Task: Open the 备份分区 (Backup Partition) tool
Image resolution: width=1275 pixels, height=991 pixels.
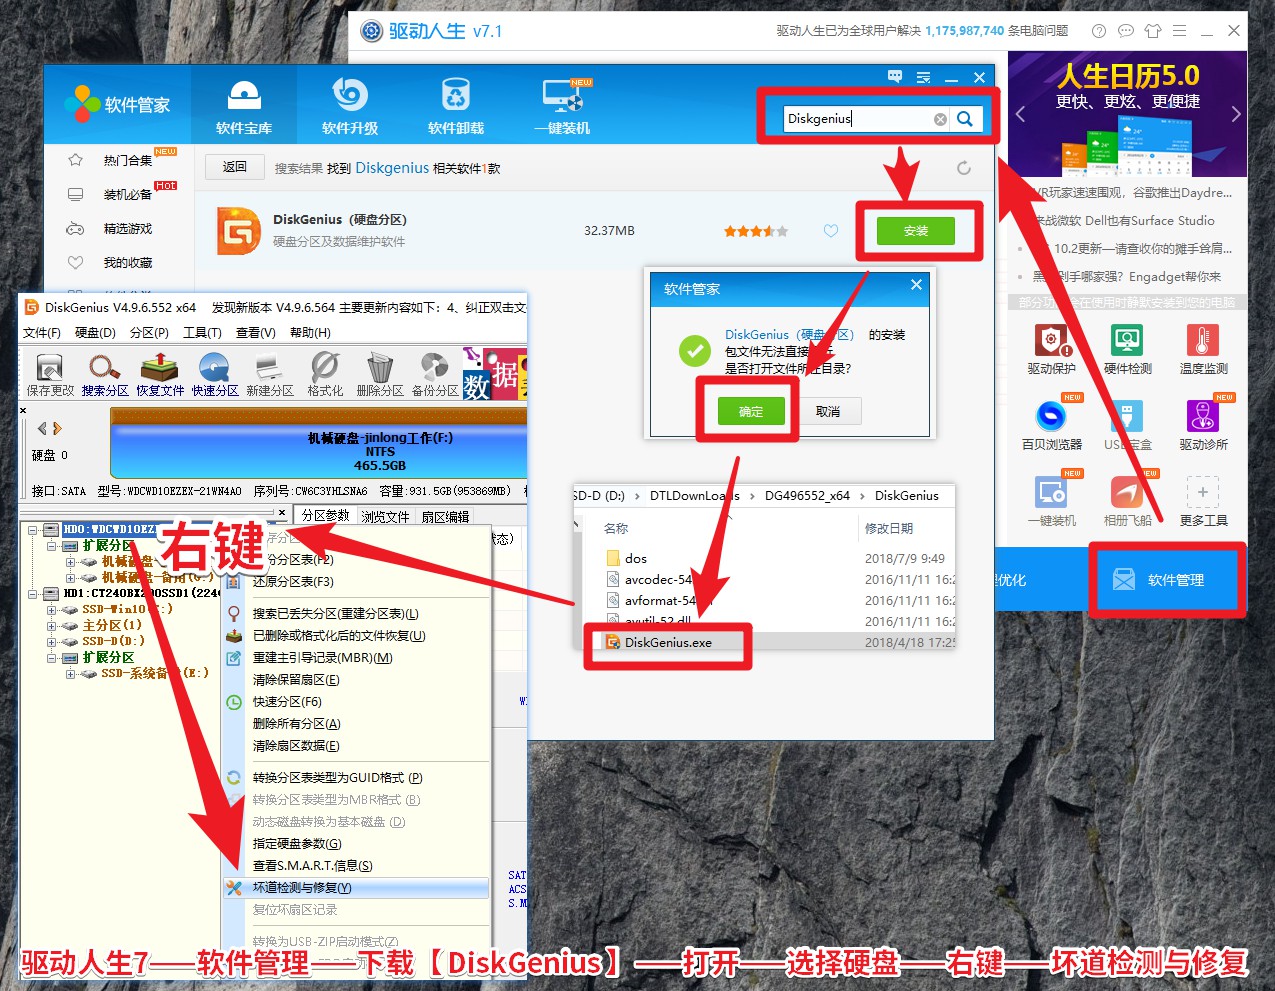Action: (x=434, y=370)
